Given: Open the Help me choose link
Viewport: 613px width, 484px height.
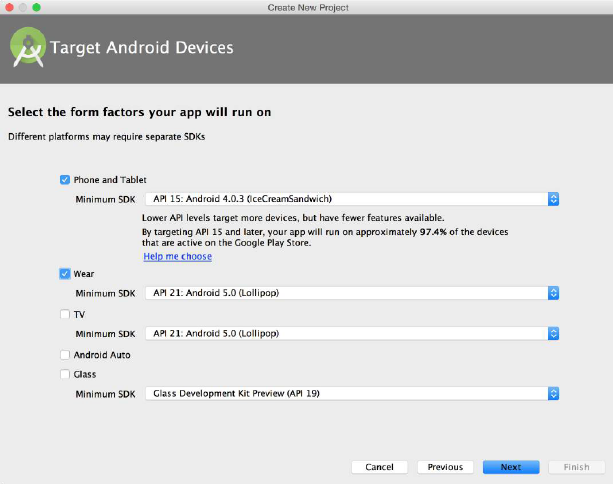Looking at the screenshot, I should pos(177,256).
